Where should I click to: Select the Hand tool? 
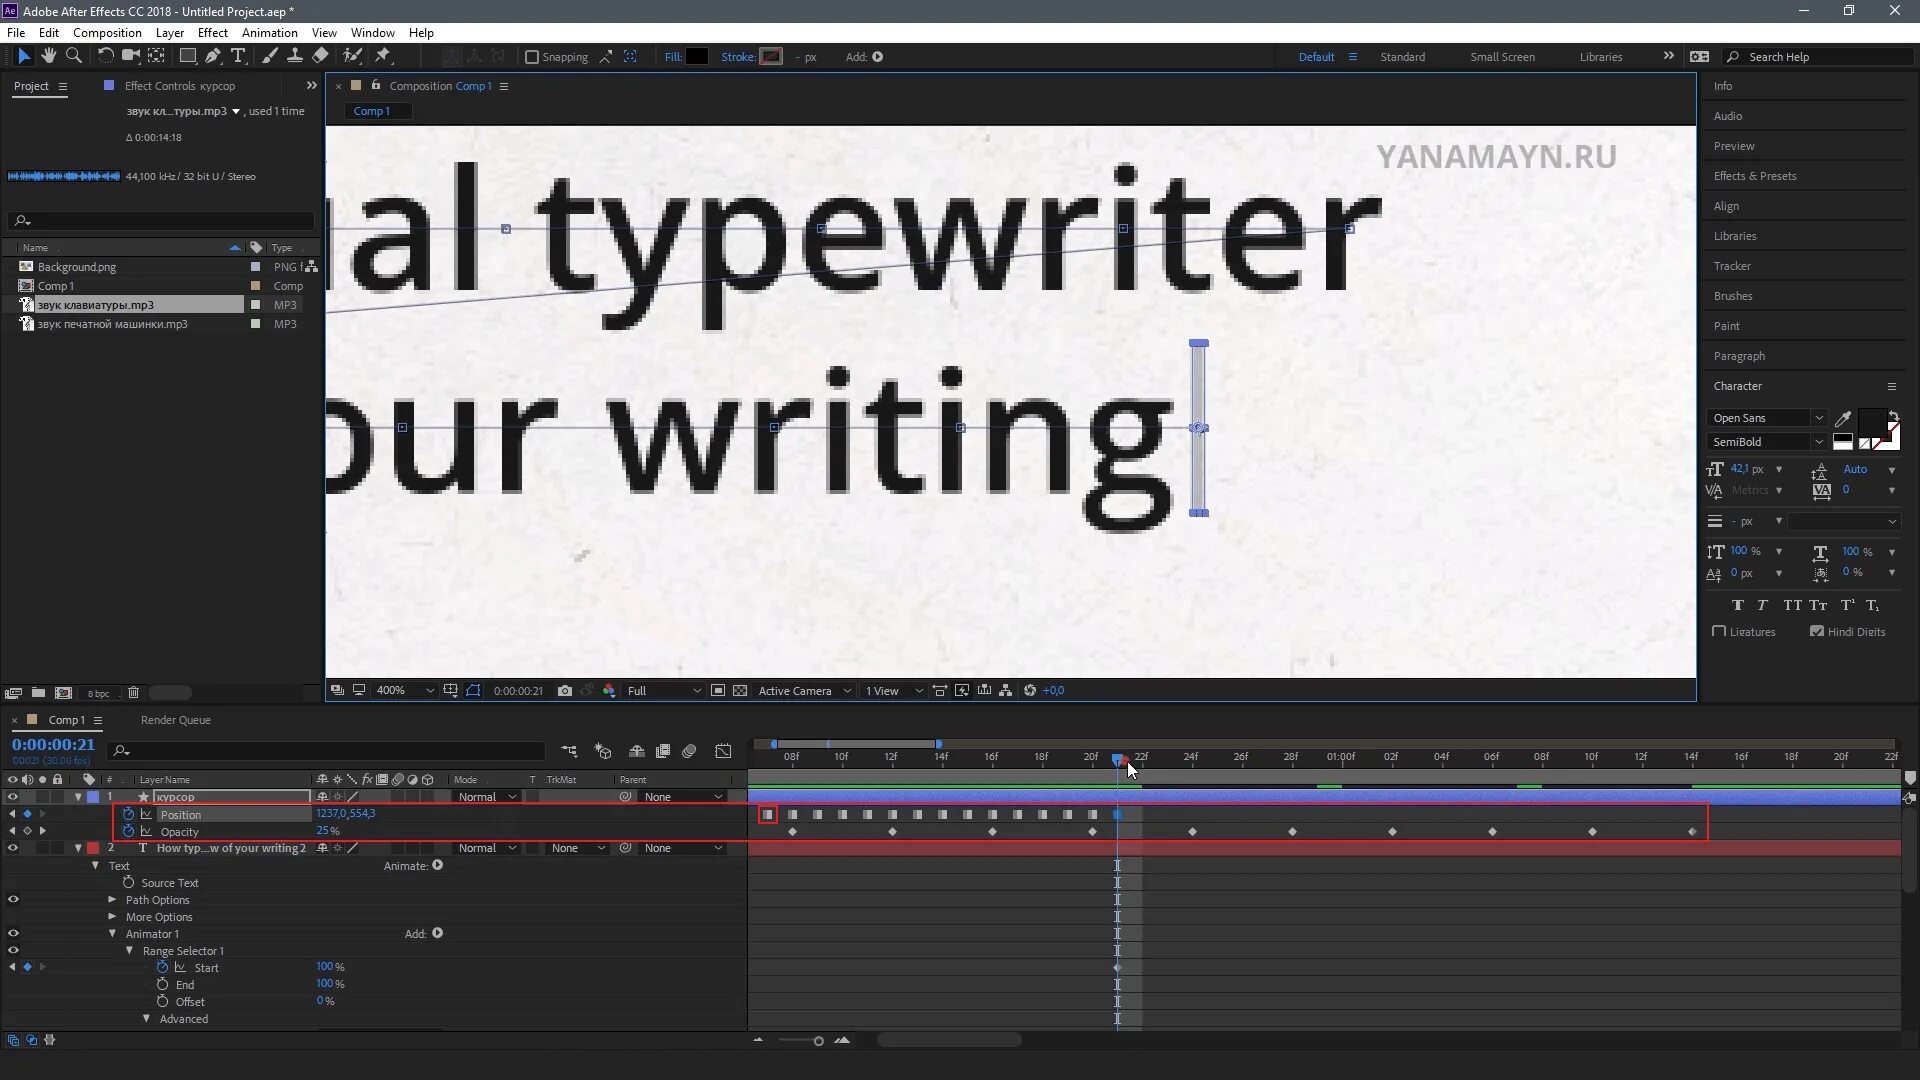(48, 56)
